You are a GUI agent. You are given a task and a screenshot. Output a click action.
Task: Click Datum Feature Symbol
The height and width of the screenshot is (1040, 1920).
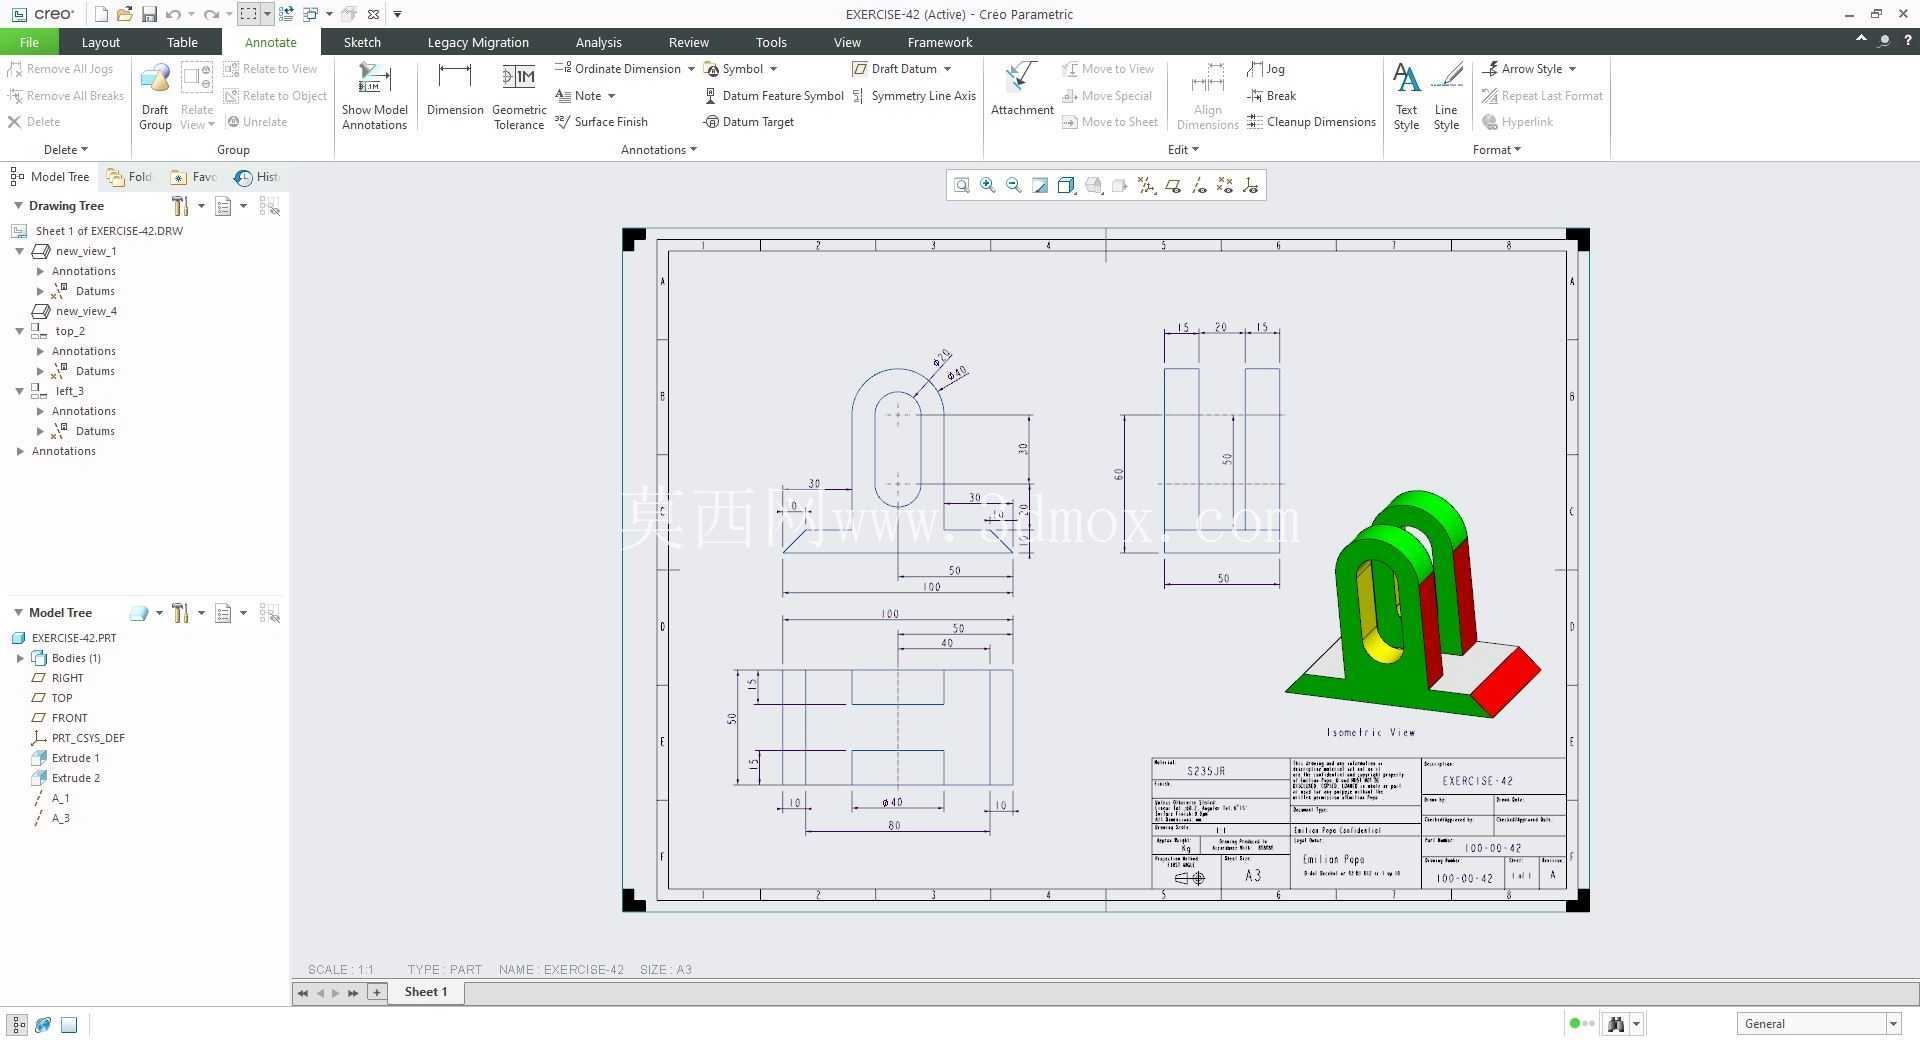[774, 96]
